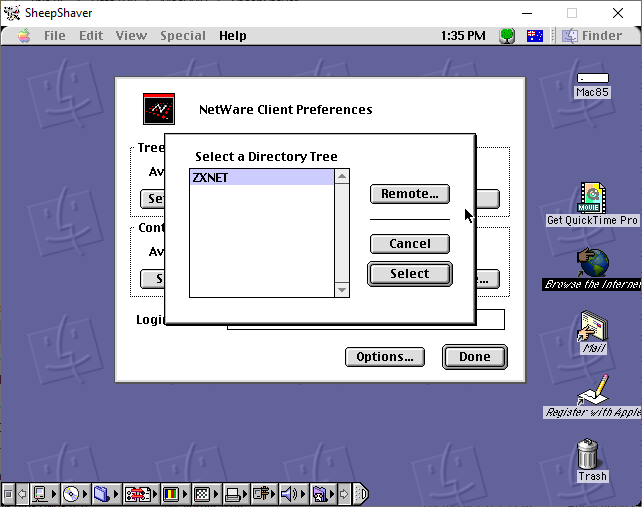Viewport: 642px width, 507px height.
Task: Open the Monitor color depth module
Action: (175, 494)
